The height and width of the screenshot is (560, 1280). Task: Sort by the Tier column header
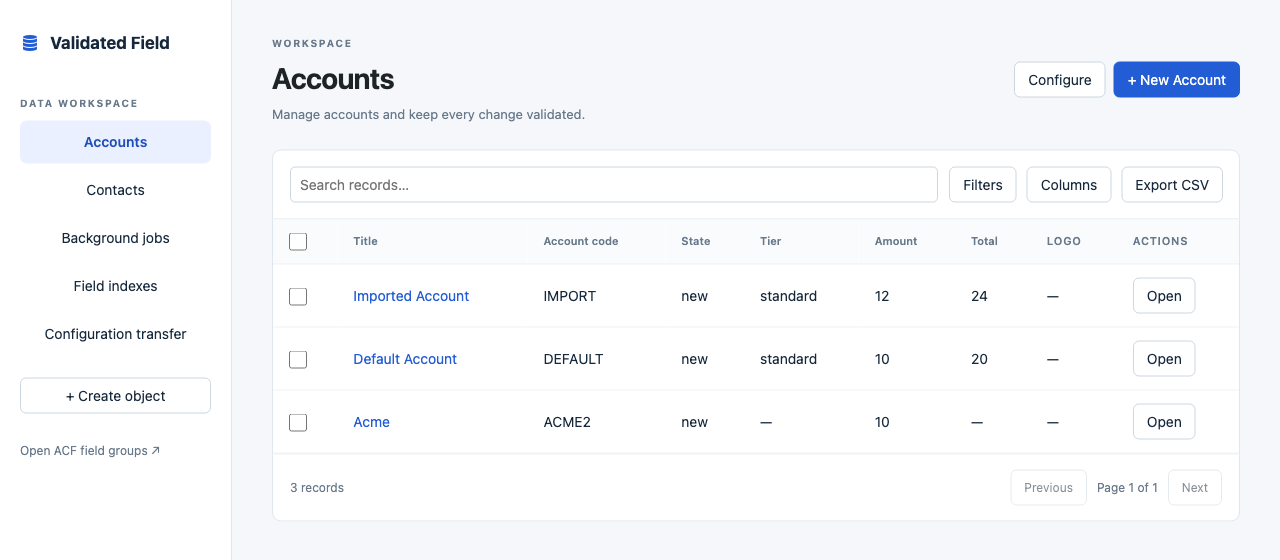pyautogui.click(x=770, y=241)
